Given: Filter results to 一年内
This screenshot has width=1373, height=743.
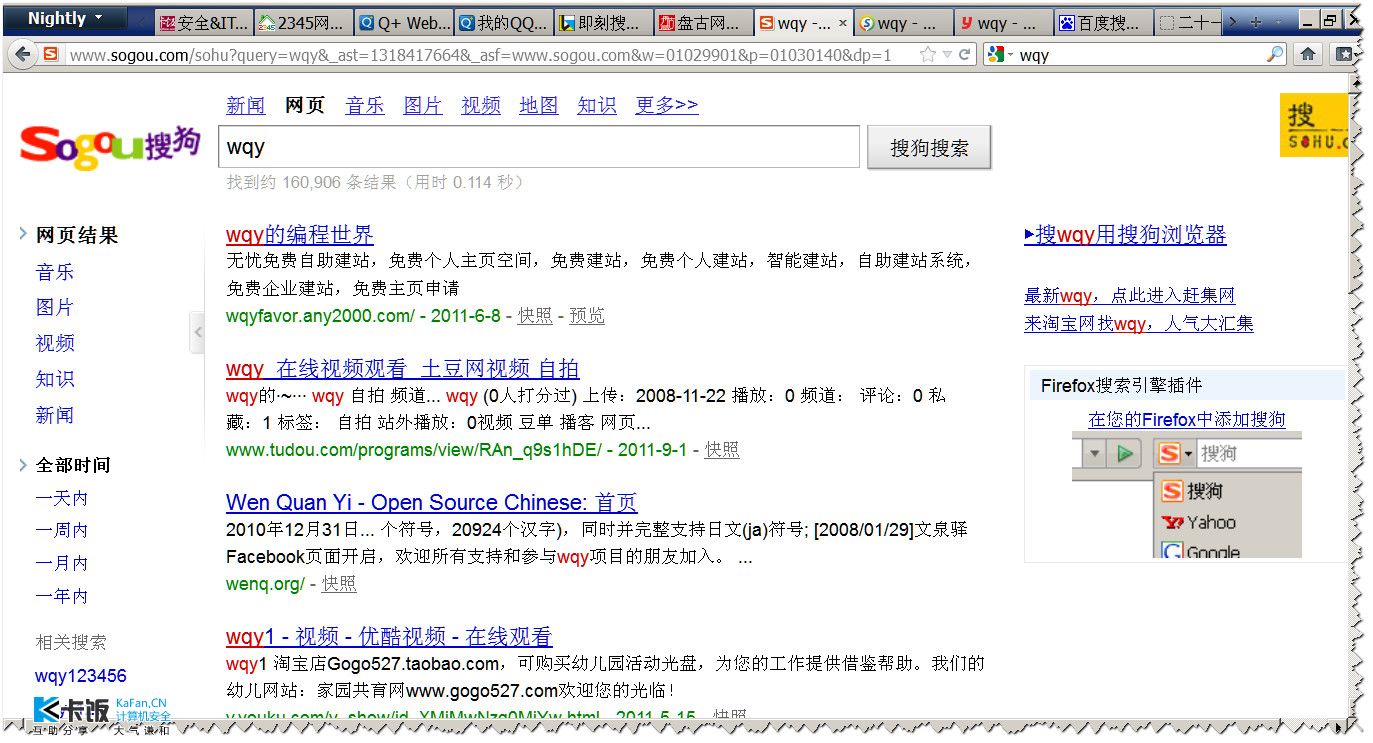Looking at the screenshot, I should click(x=62, y=596).
